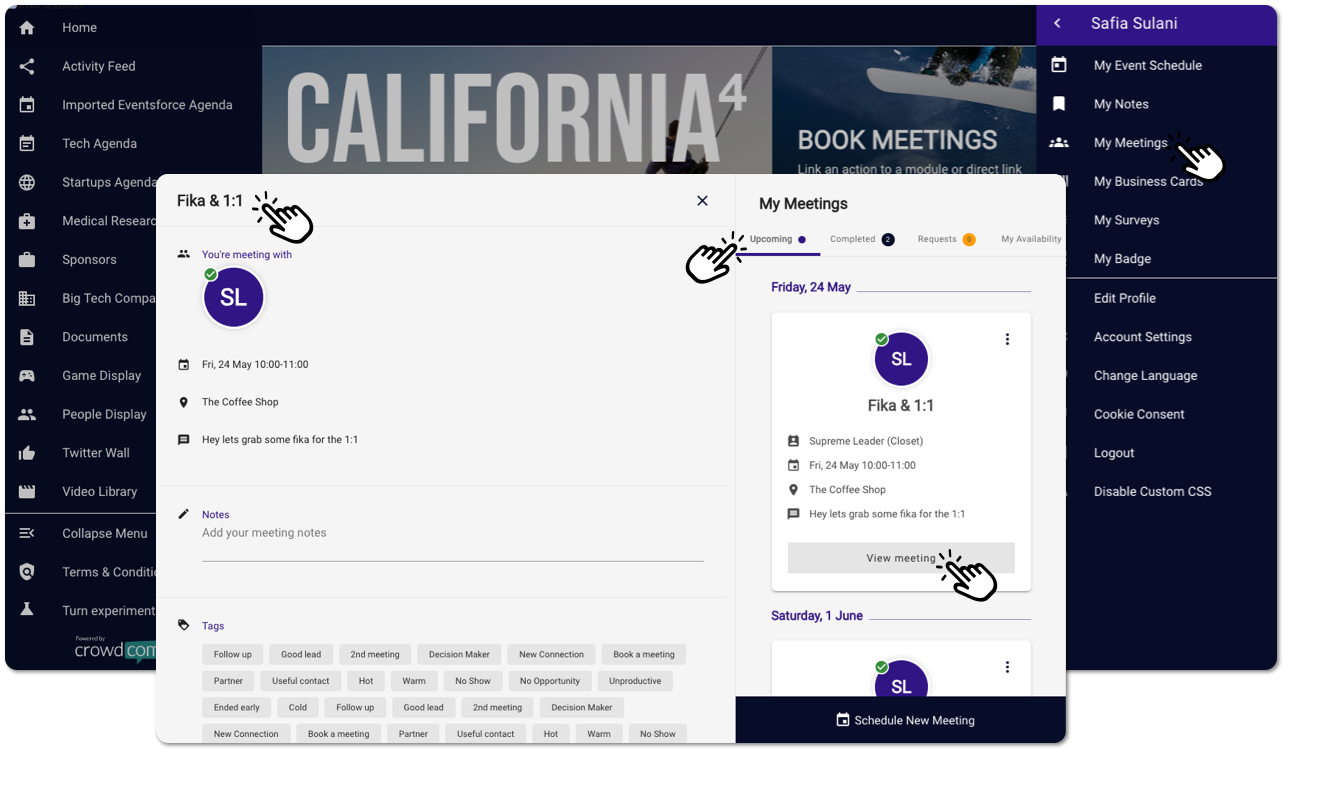Image resolution: width=1319 pixels, height=804 pixels.
Task: Switch to the Requests tab
Action: (x=945, y=240)
